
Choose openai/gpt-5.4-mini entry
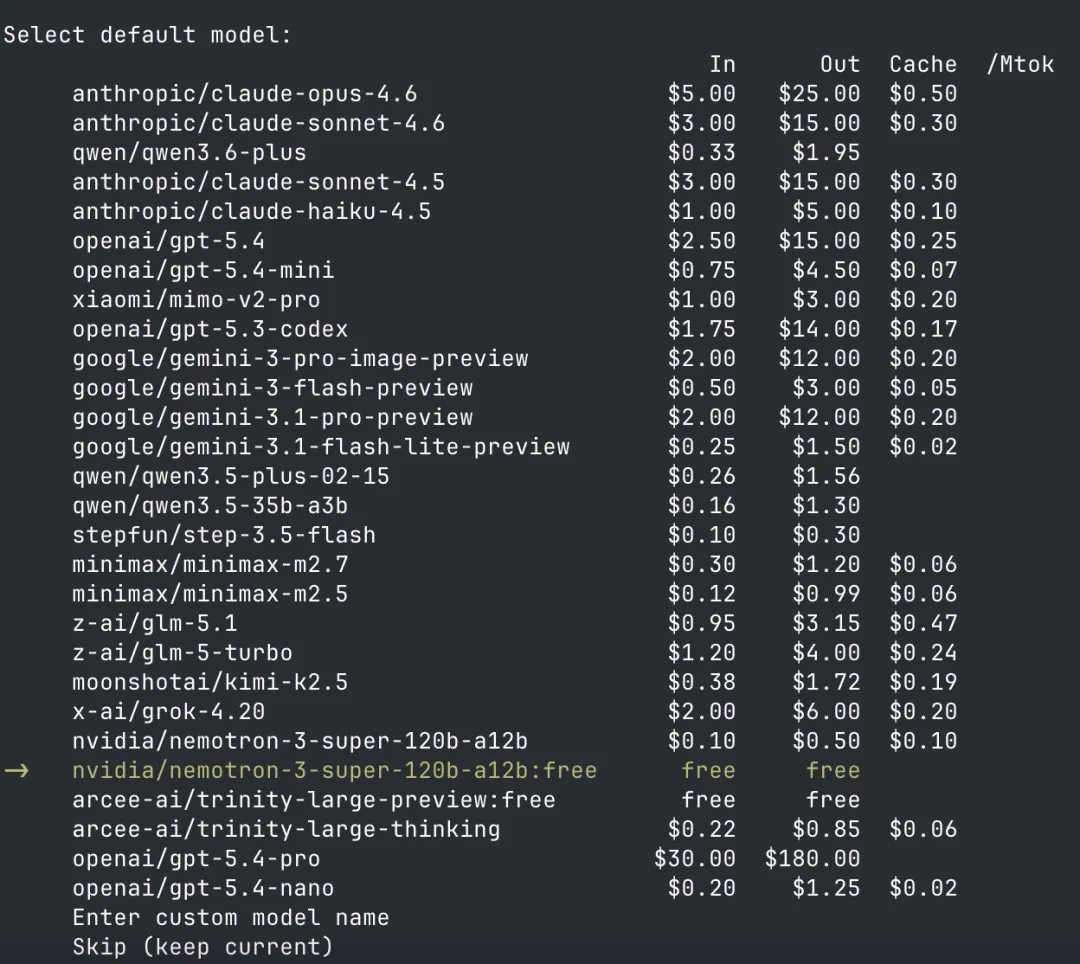(203, 270)
